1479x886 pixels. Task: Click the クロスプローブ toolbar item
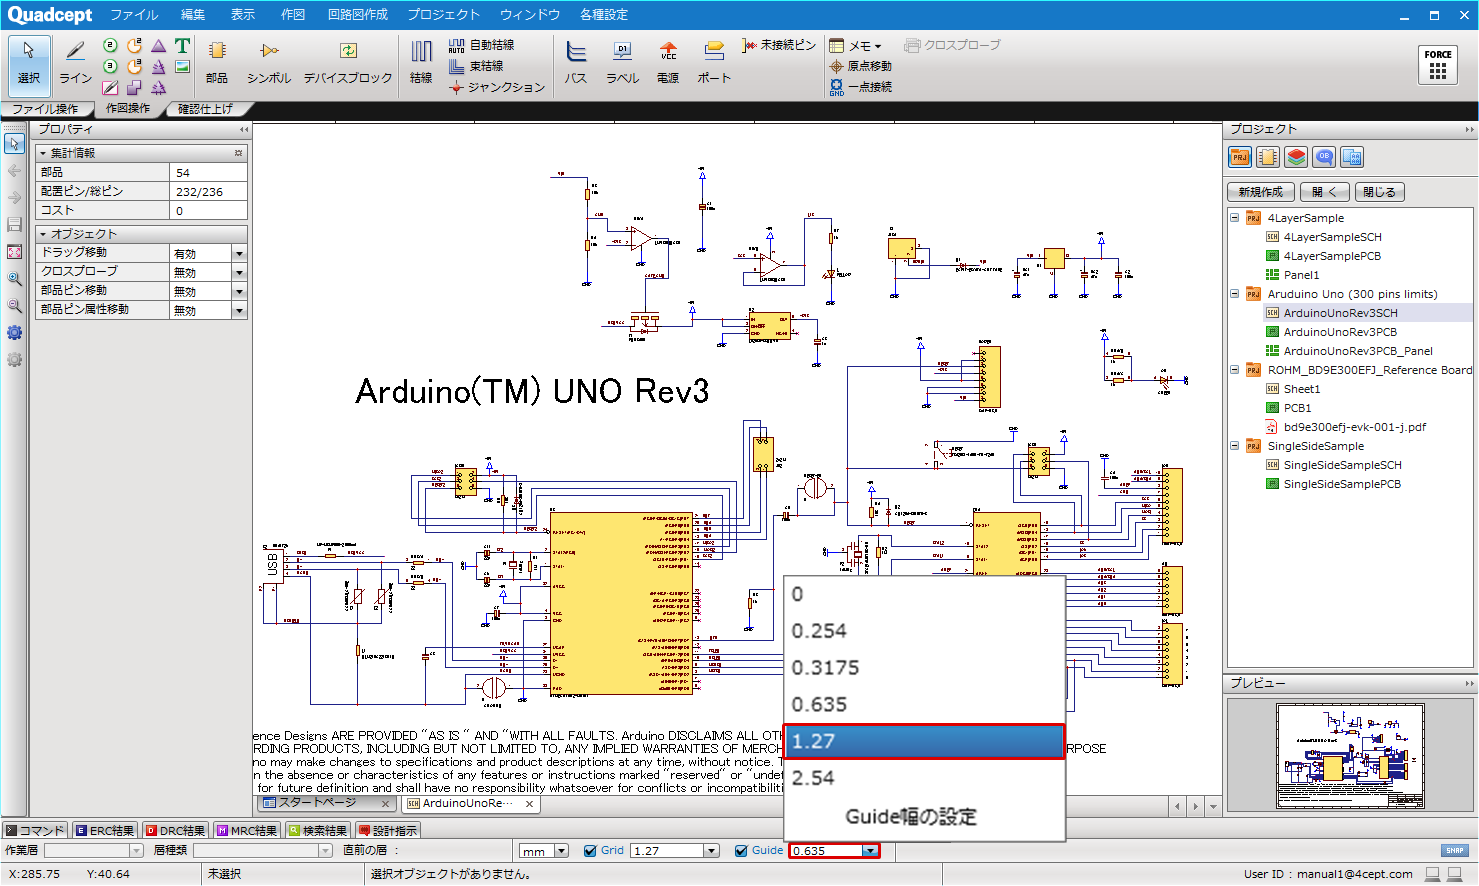point(952,45)
